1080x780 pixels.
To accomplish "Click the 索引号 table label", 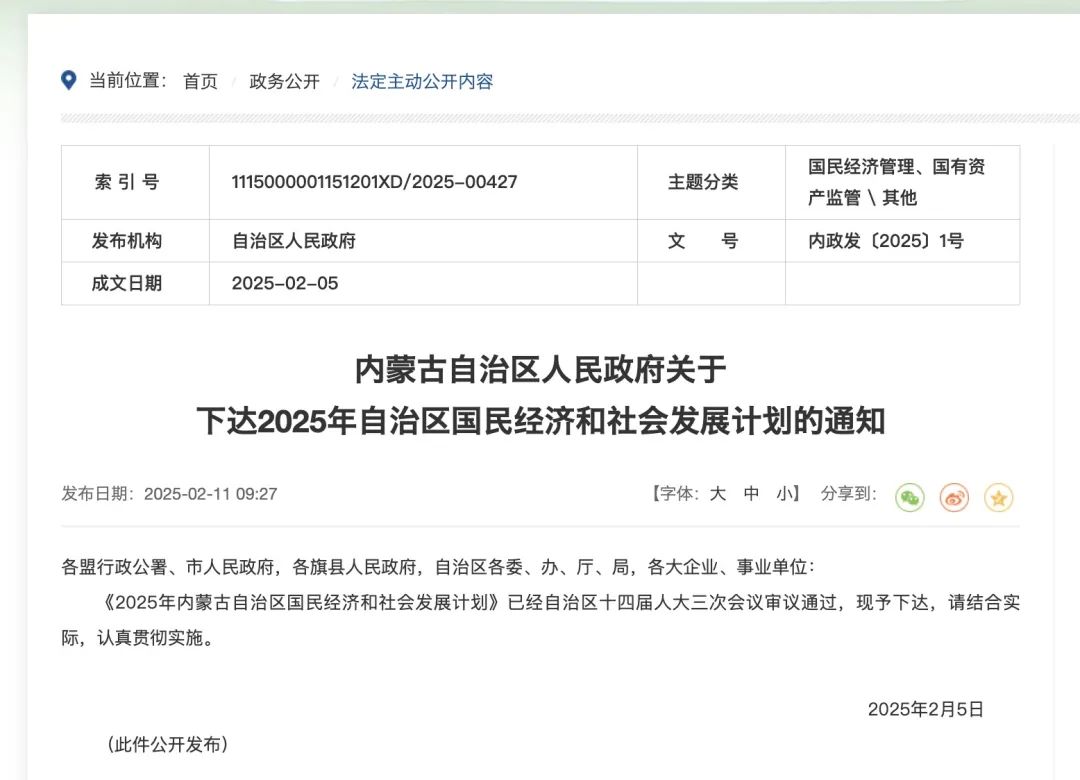I will click(127, 182).
